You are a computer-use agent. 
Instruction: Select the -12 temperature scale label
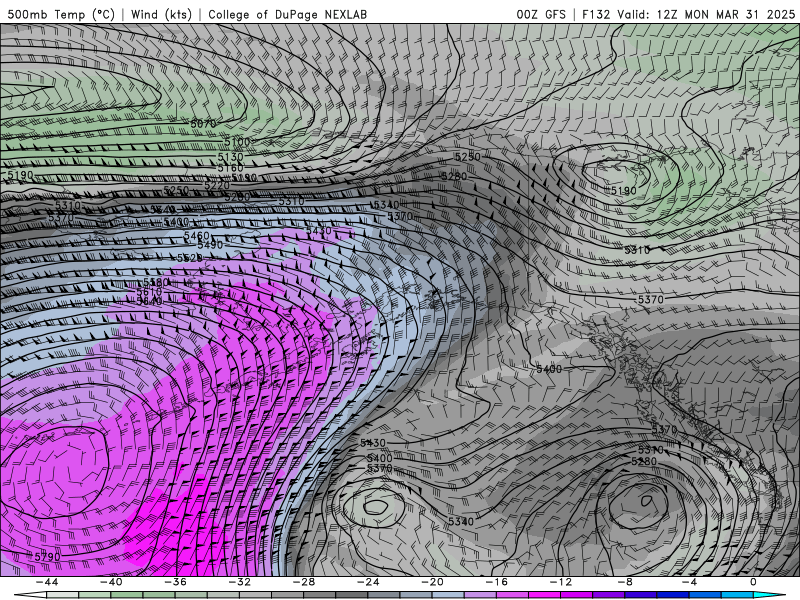pos(561,582)
